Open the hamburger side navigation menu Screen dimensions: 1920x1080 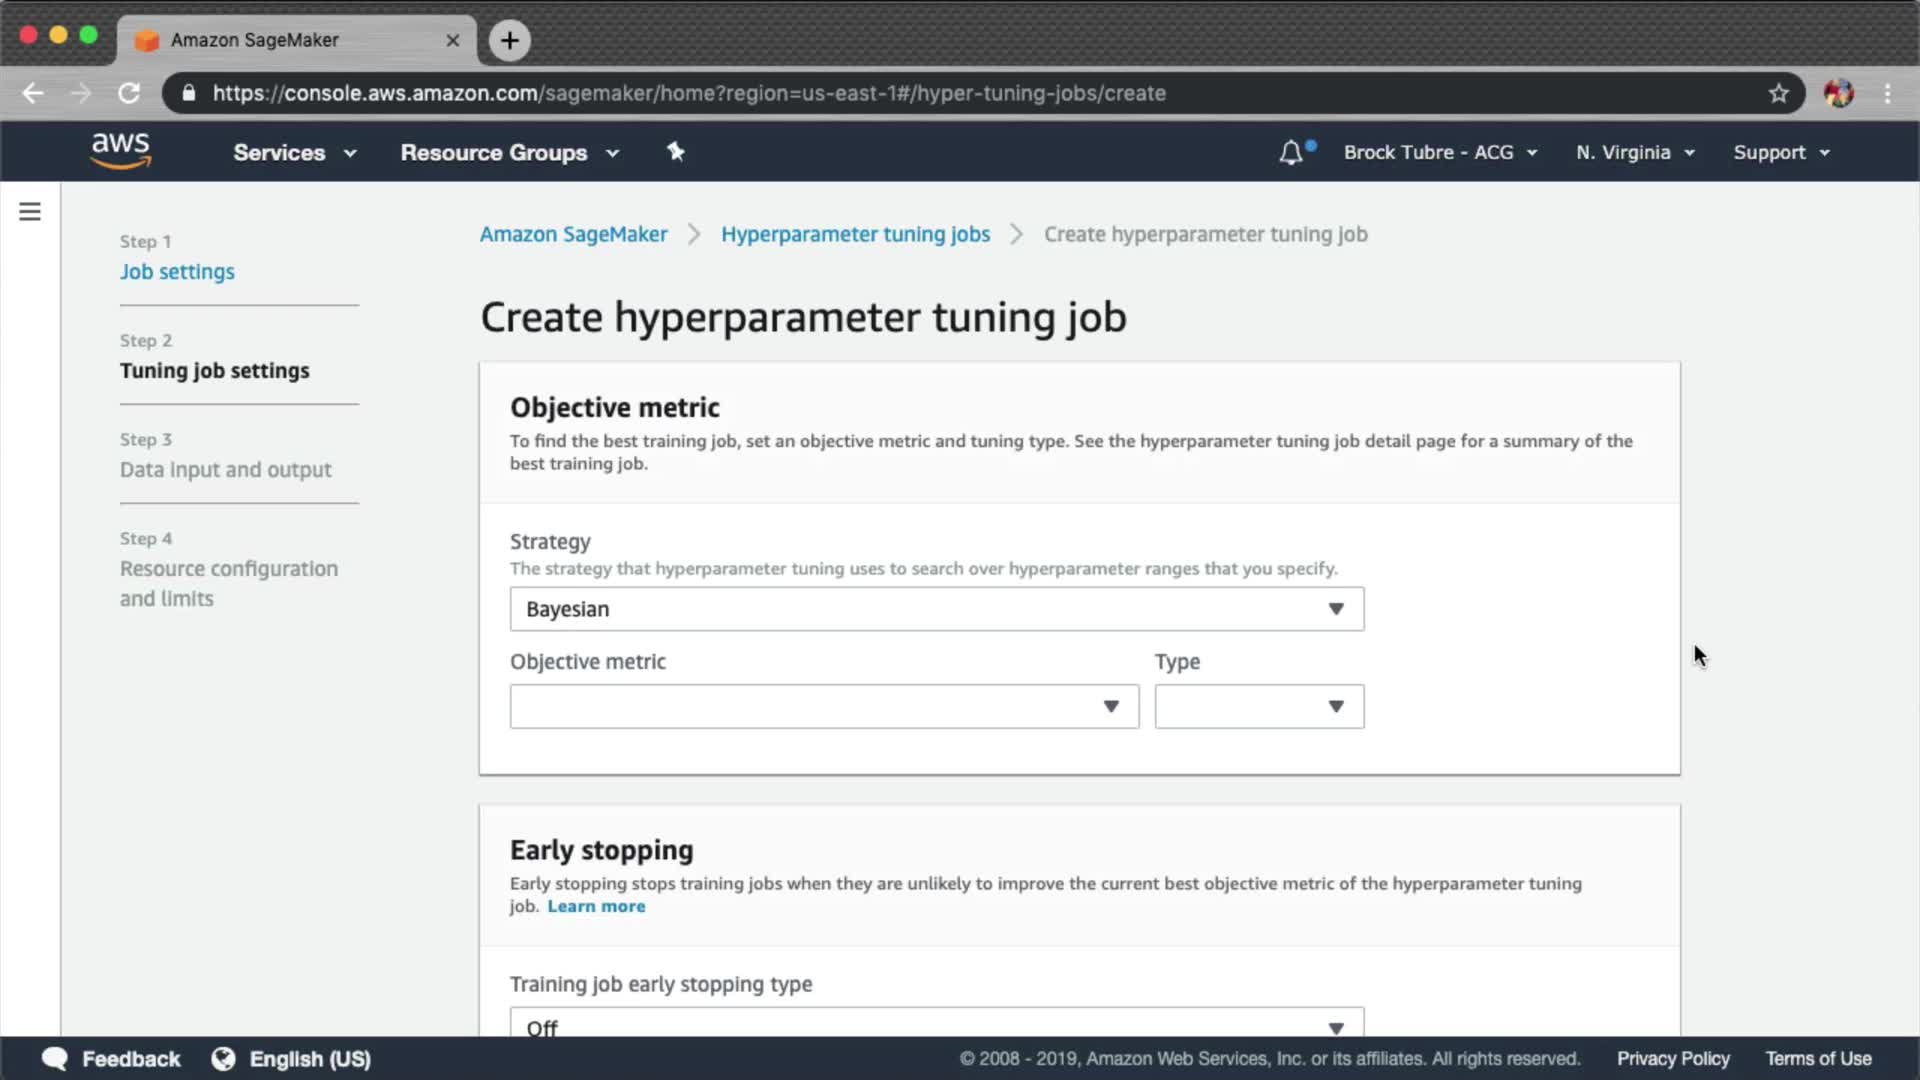coord(30,211)
